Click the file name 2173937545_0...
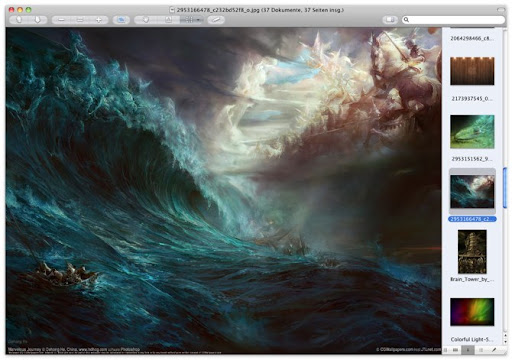 click(x=472, y=99)
